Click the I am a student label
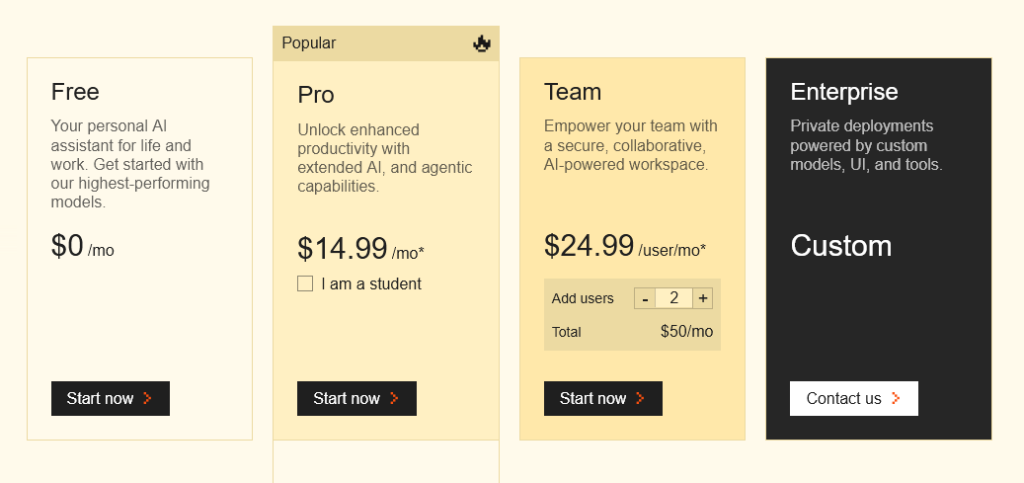1024x483 pixels. (372, 284)
